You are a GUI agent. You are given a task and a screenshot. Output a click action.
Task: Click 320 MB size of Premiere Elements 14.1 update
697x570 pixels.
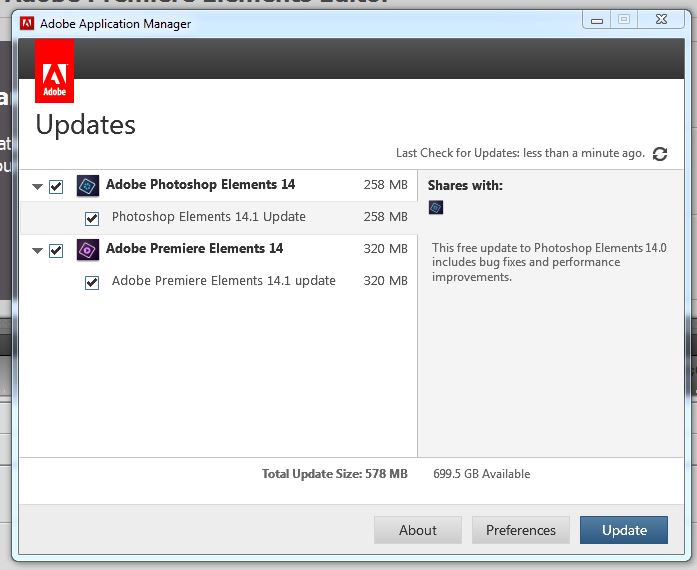pyautogui.click(x=385, y=281)
